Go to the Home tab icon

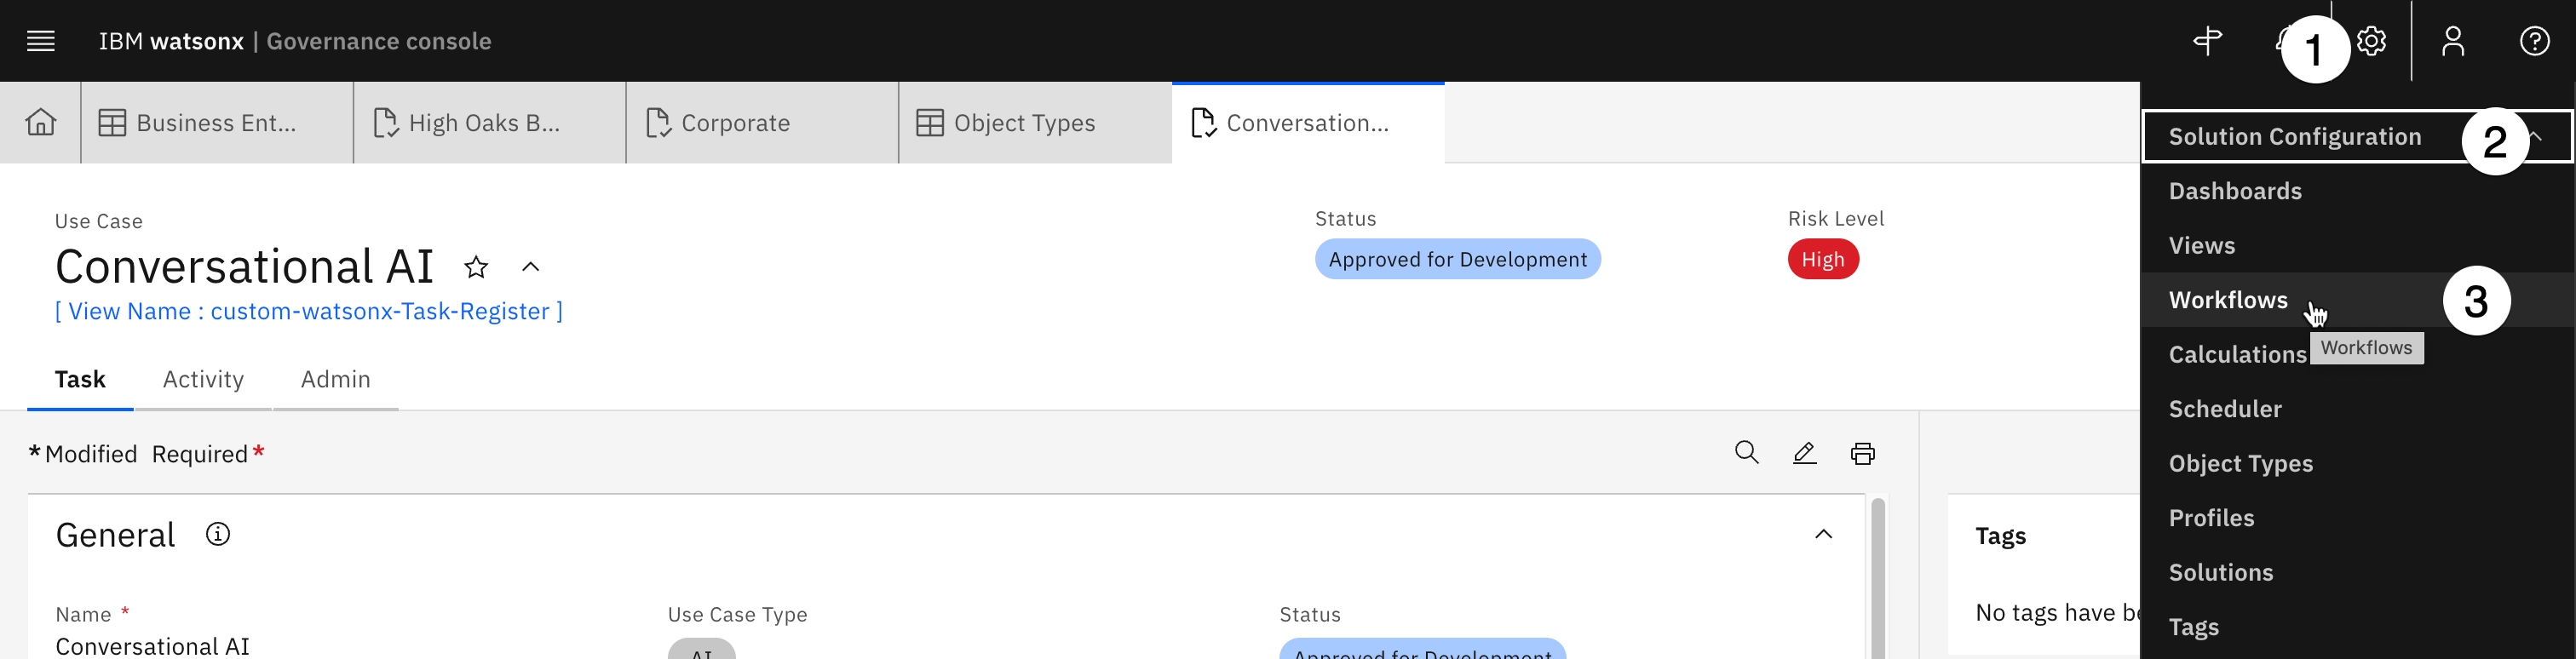[41, 122]
